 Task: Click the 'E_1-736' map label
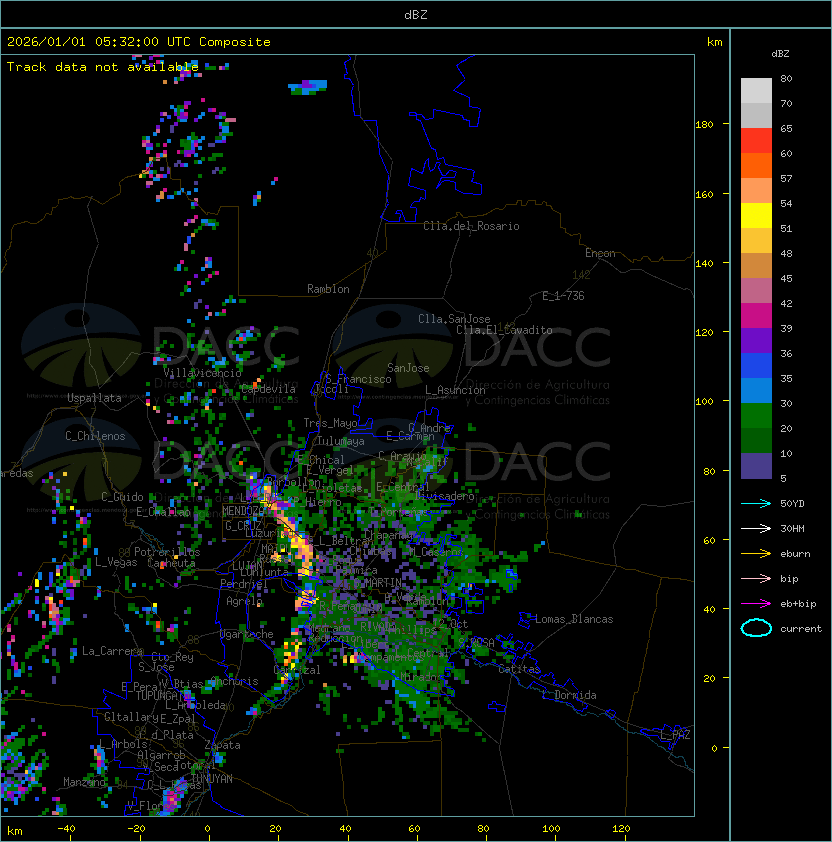point(563,296)
